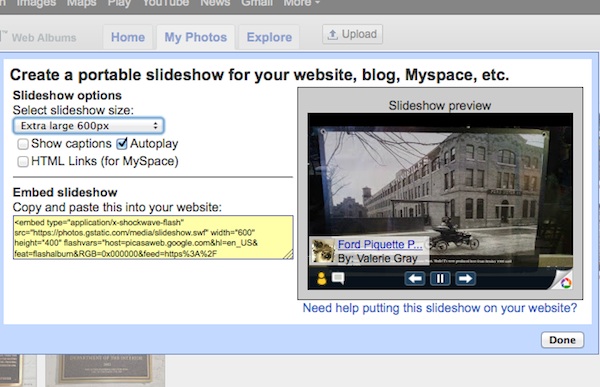600x387 pixels.
Task: Open Maps from the top bar
Action: (x=82, y=3)
